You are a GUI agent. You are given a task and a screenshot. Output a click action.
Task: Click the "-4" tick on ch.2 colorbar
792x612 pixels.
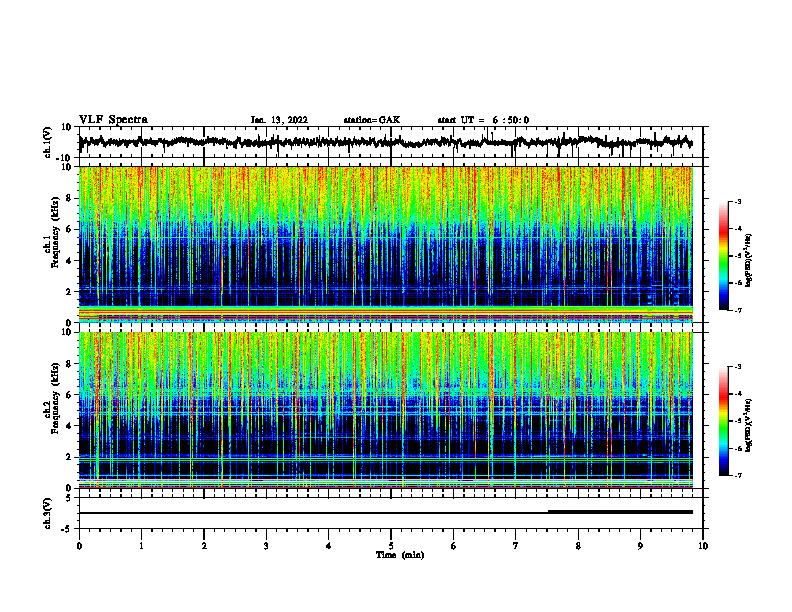(x=737, y=394)
